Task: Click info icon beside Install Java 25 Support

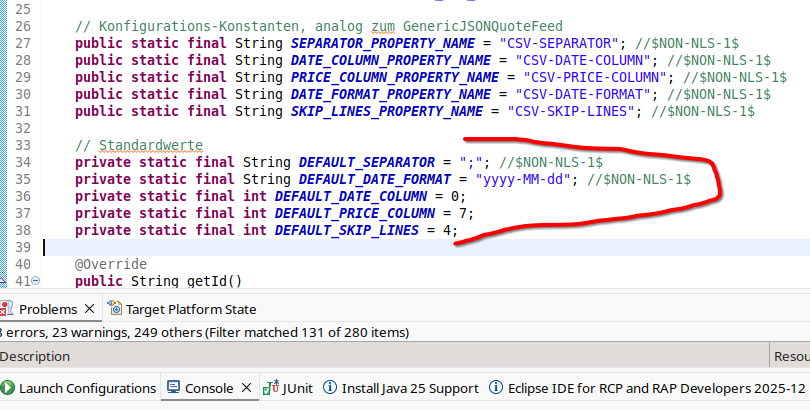Action: click(330, 388)
